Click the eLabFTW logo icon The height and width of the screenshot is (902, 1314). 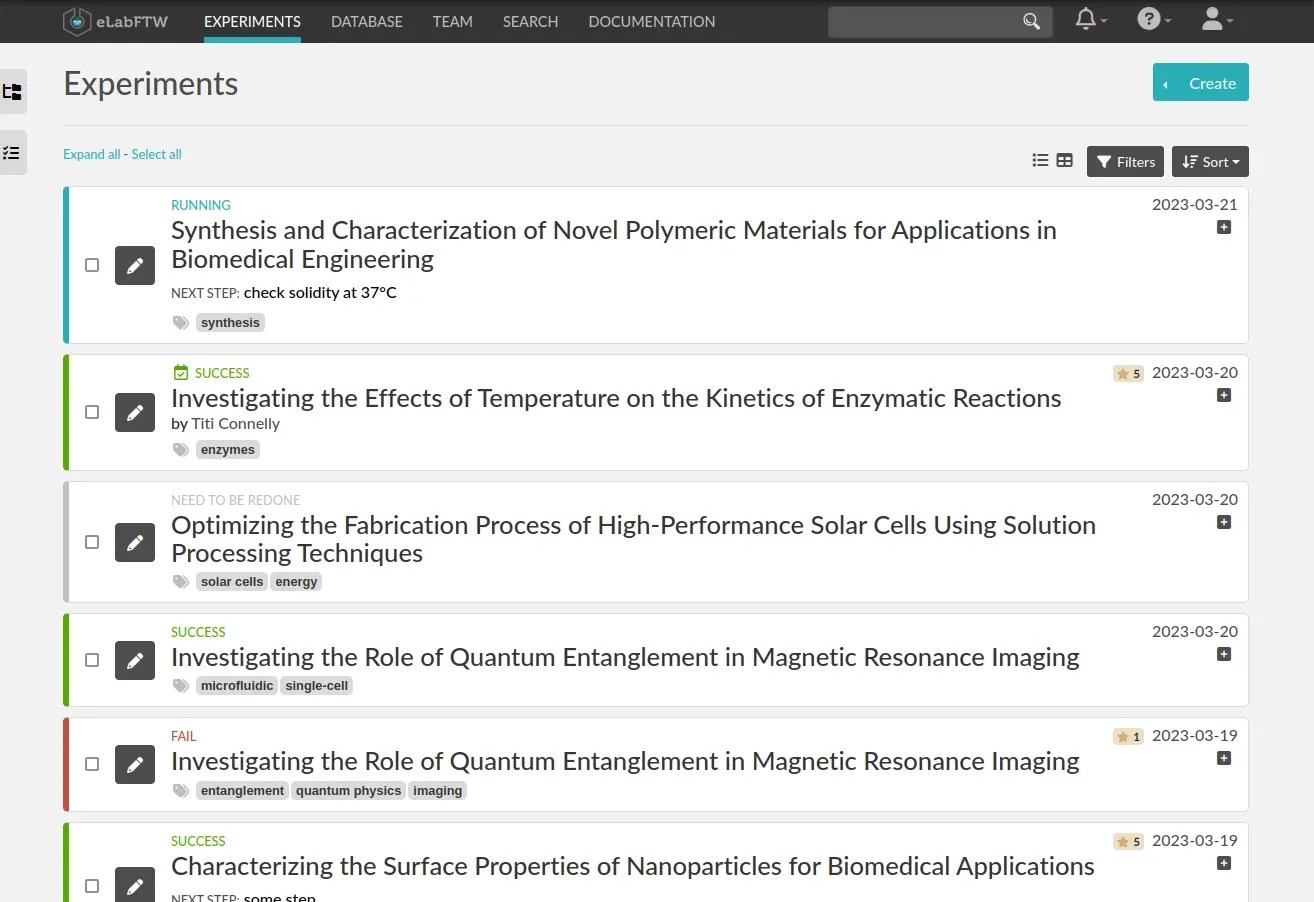[77, 20]
